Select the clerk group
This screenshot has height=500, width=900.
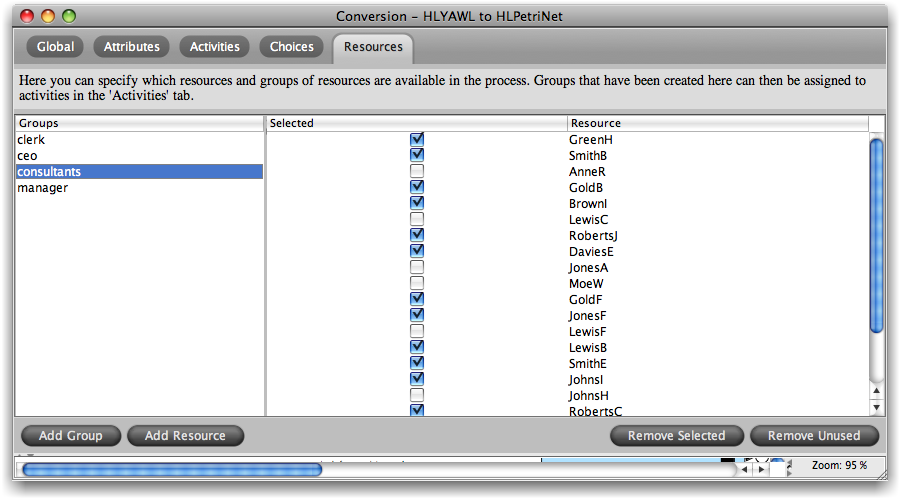32,140
